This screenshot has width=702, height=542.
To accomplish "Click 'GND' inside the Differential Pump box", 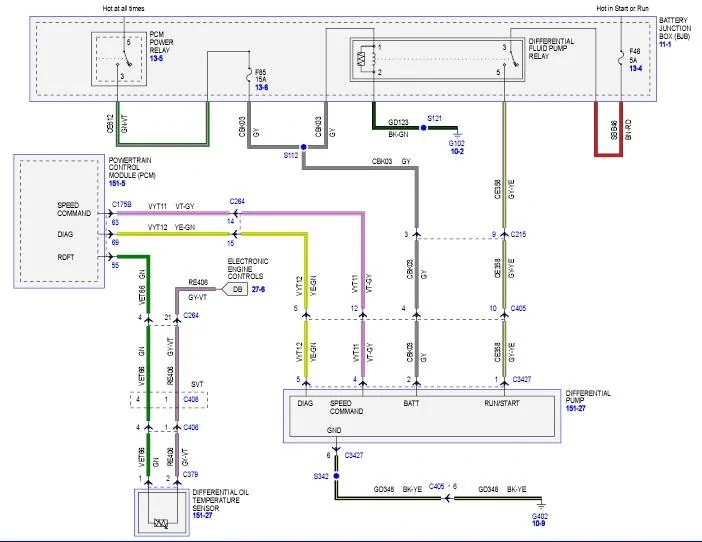I will 334,430.
